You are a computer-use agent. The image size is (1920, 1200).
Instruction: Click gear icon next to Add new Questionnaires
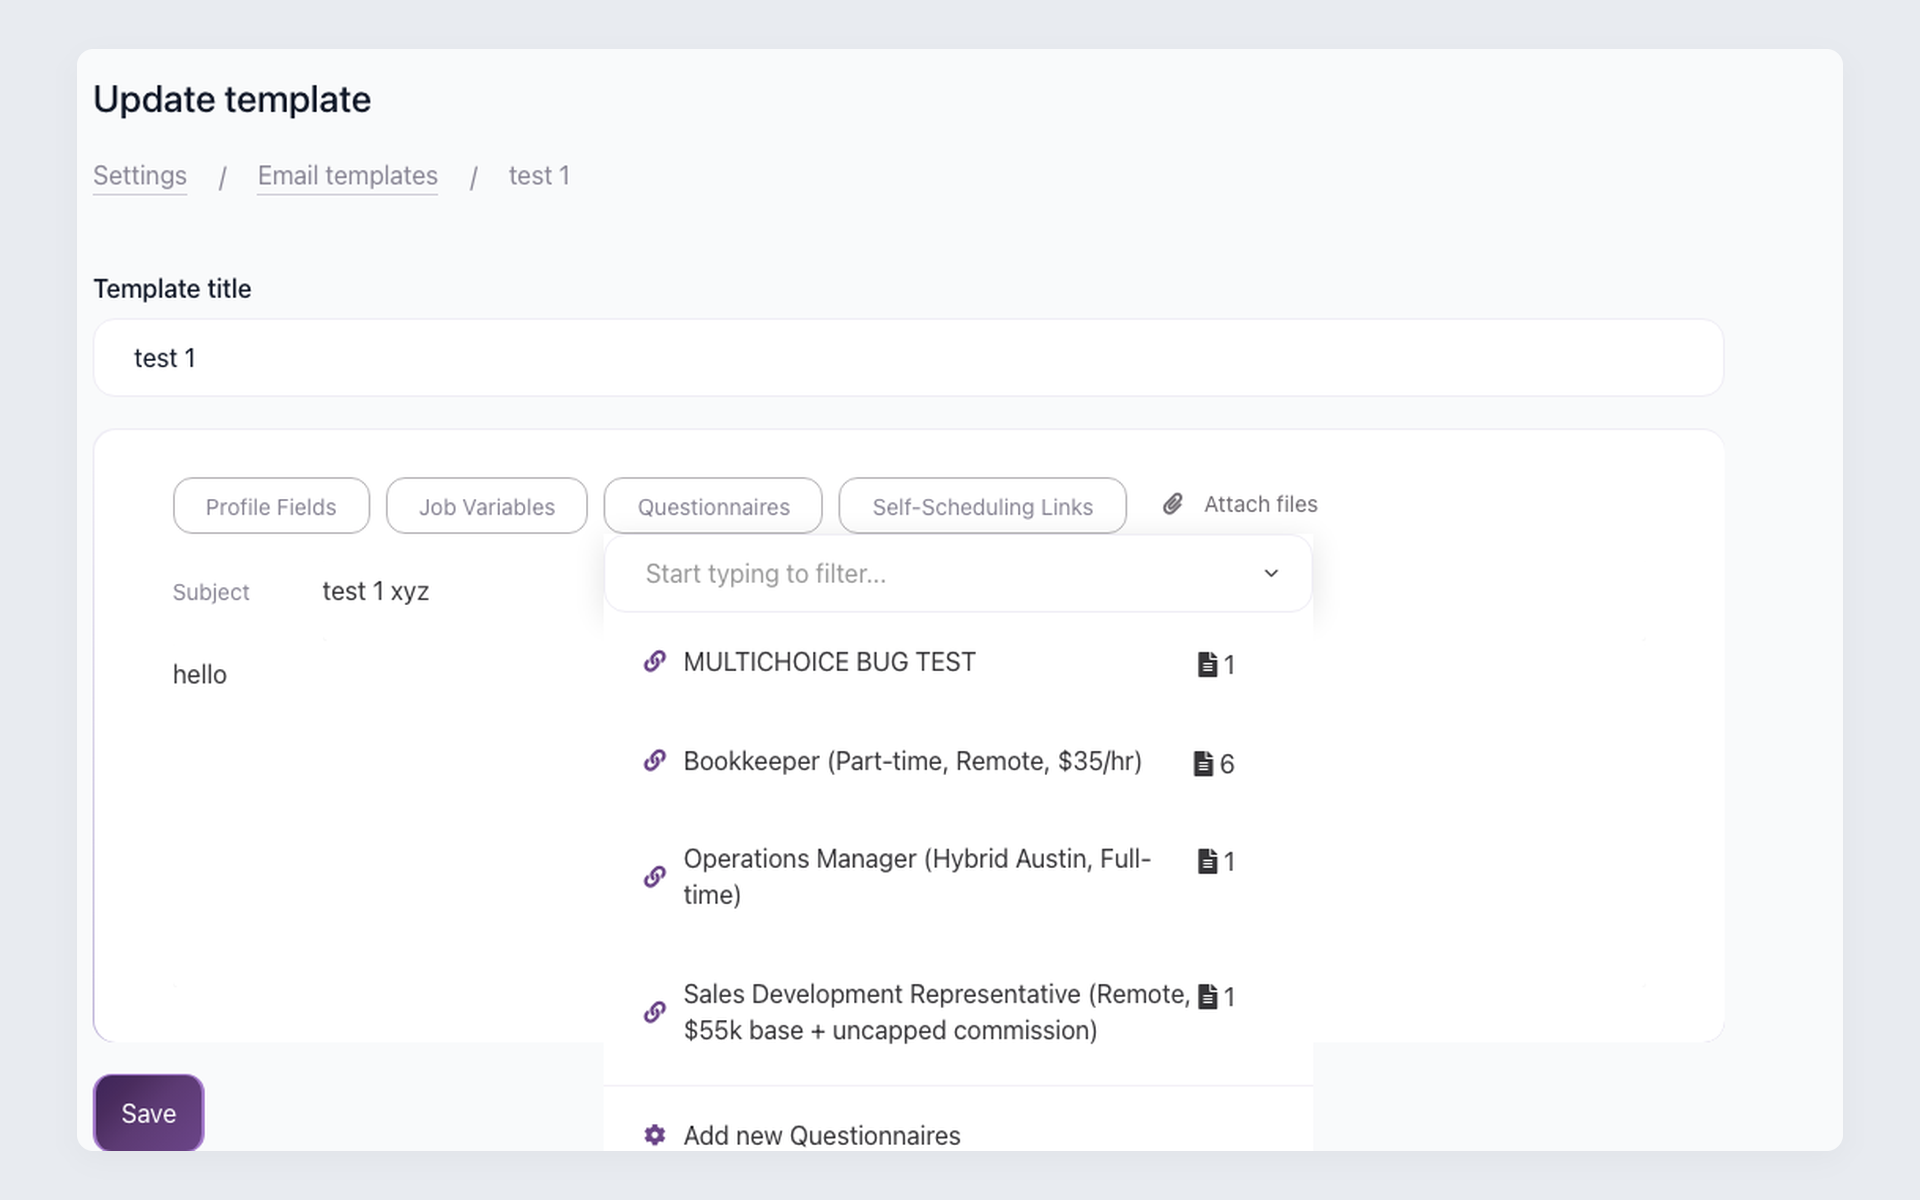[655, 1135]
